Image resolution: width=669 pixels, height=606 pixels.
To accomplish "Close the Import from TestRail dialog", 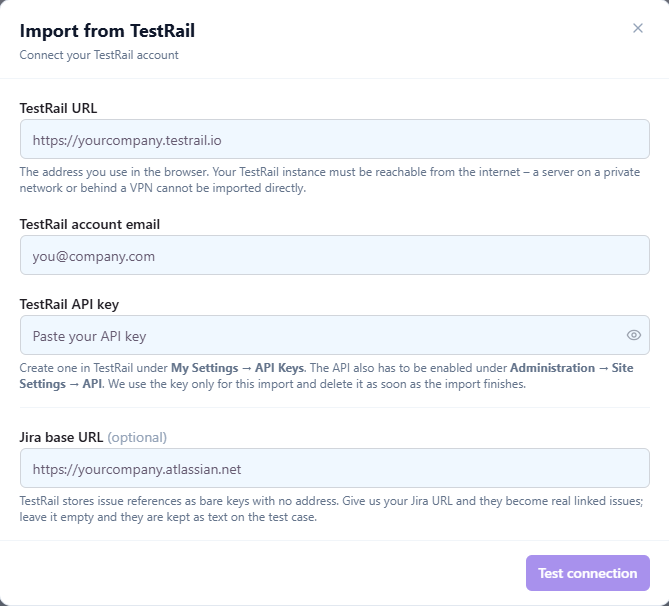I will point(637,28).
